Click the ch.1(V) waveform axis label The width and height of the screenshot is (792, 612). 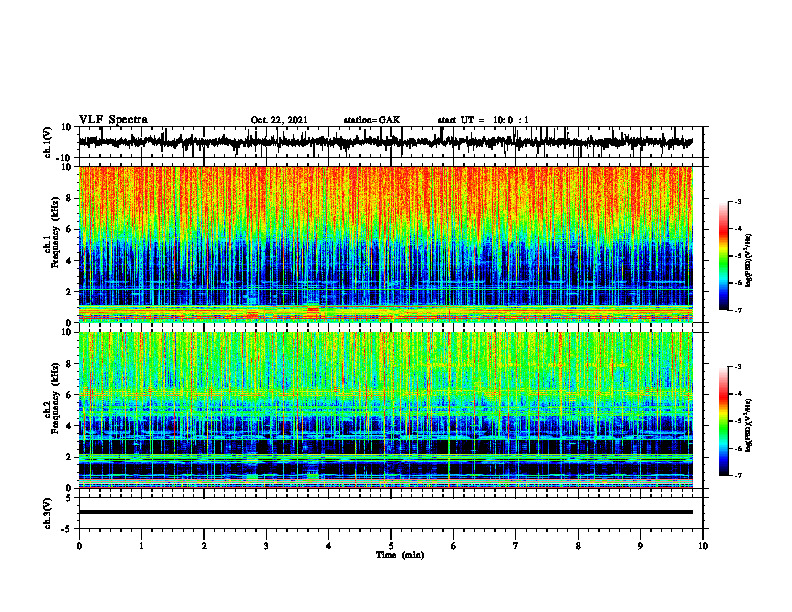[x=48, y=142]
